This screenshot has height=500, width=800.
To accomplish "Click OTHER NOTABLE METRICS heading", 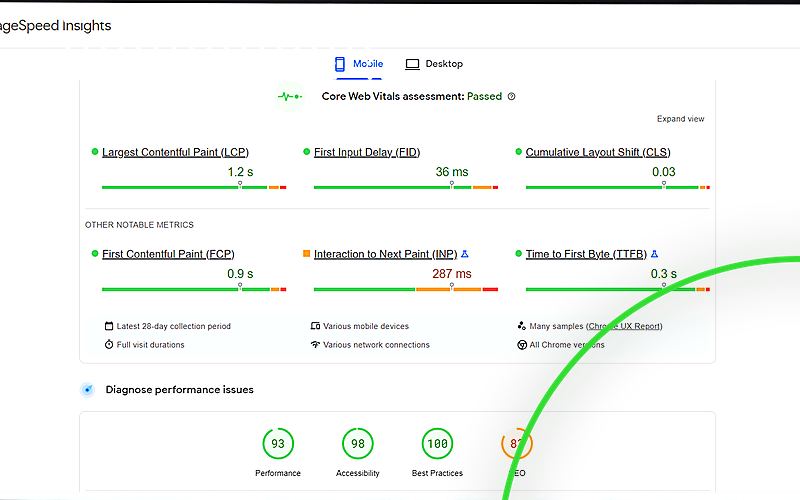I will [x=139, y=225].
